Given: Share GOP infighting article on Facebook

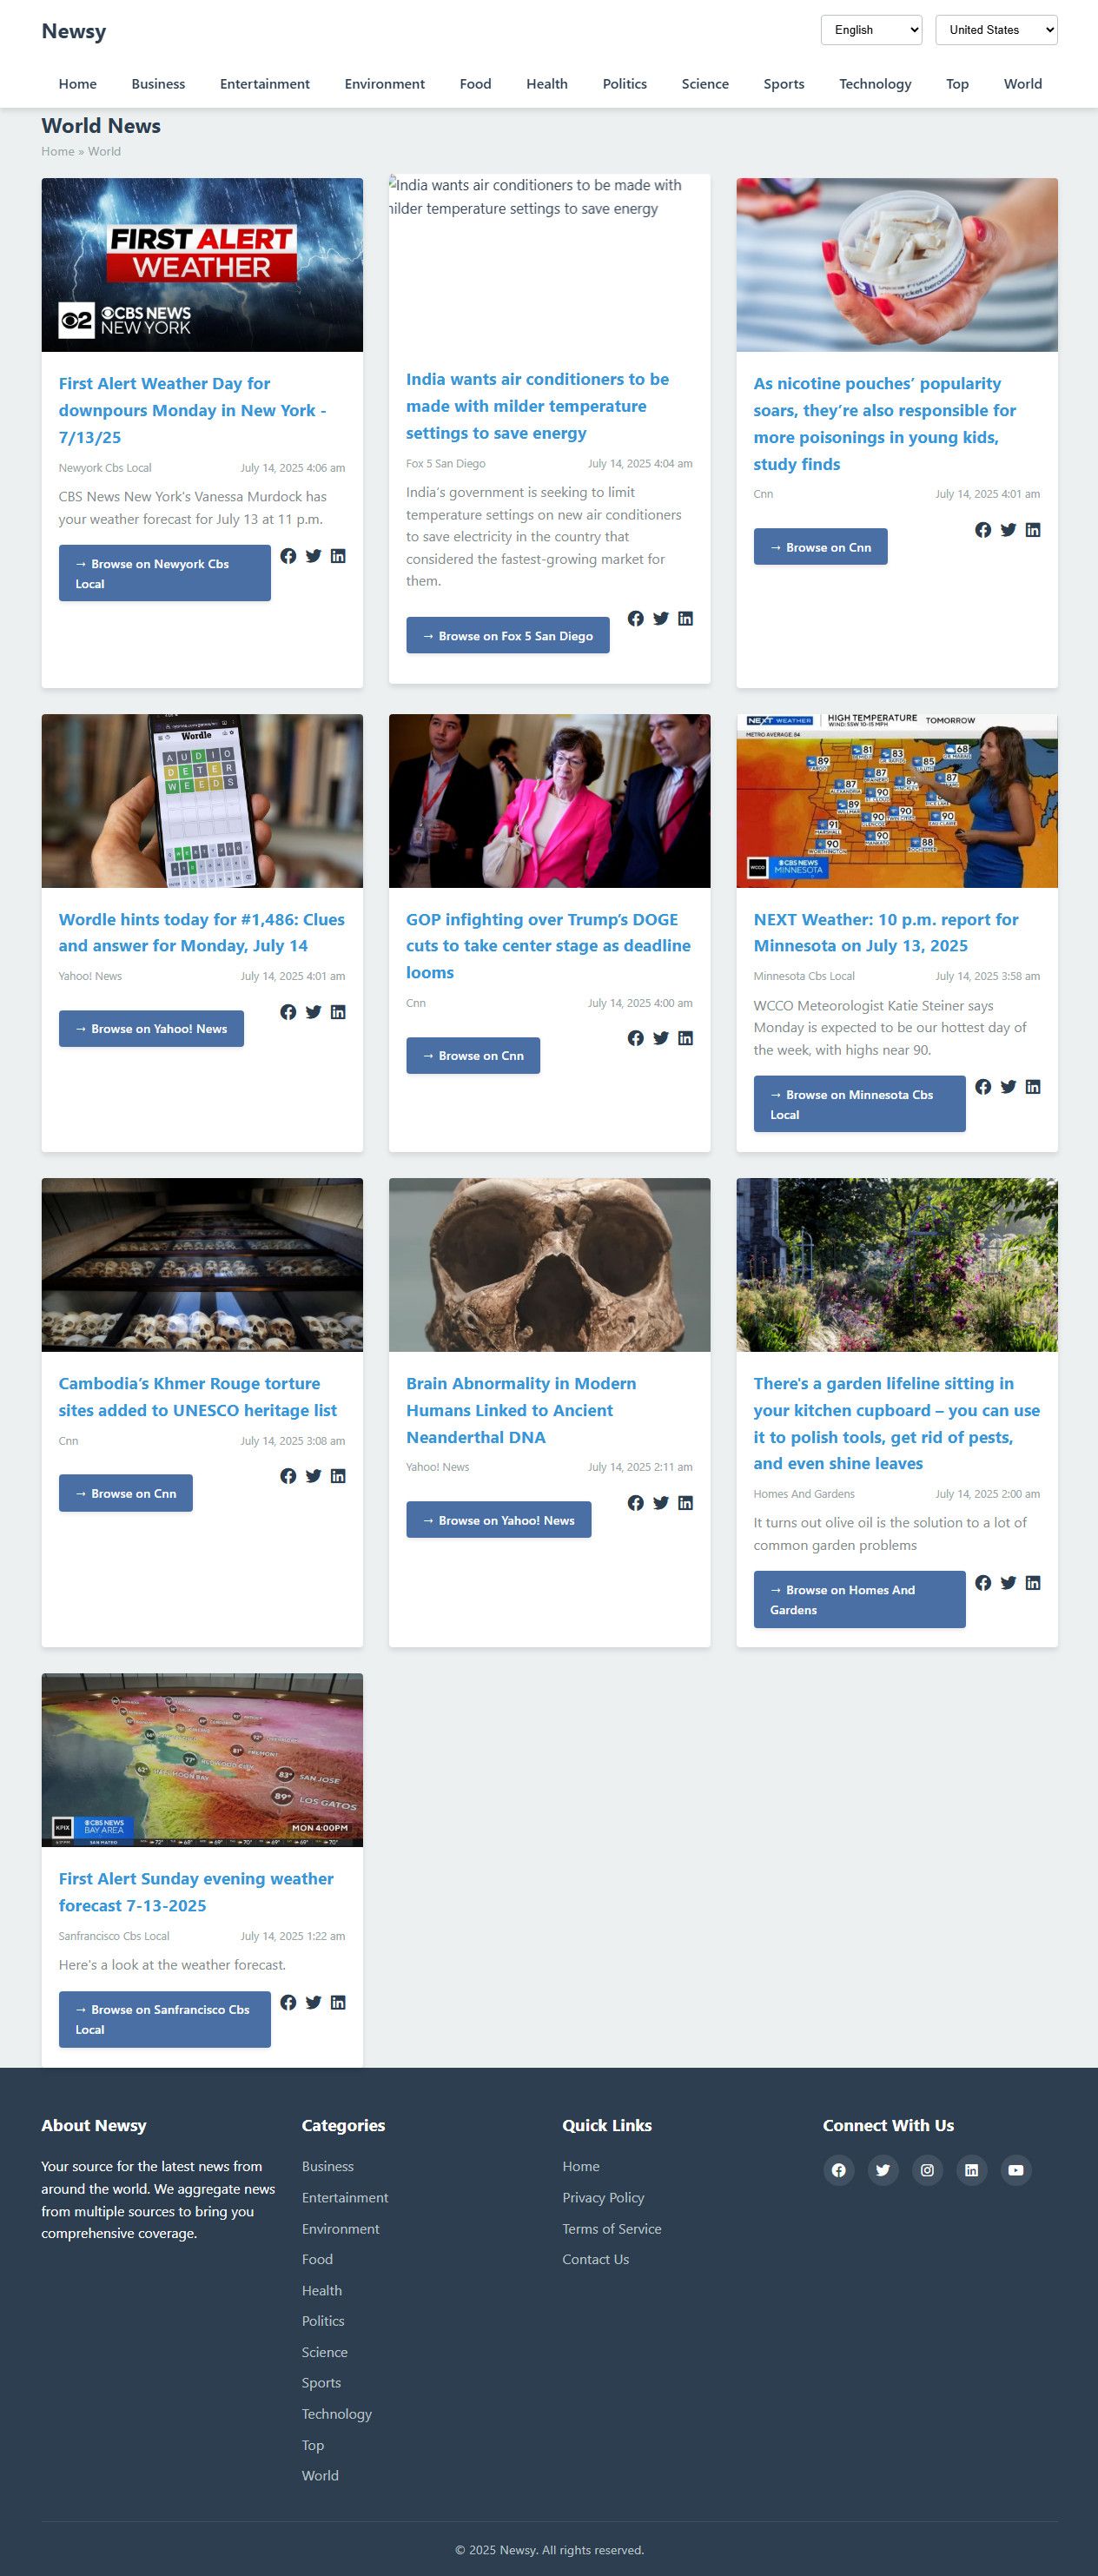Looking at the screenshot, I should click(636, 1038).
